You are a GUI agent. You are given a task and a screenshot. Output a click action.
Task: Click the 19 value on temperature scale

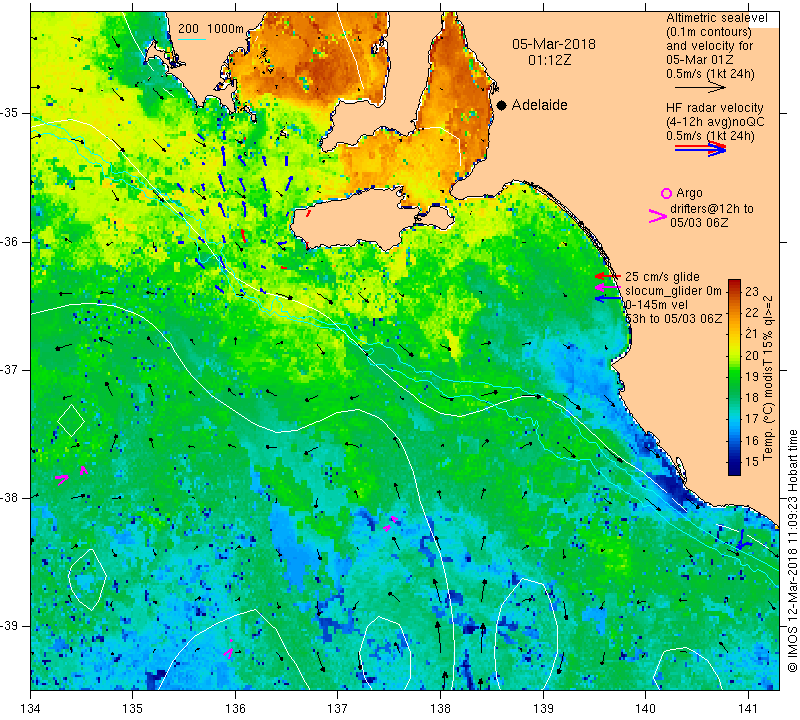pyautogui.click(x=752, y=377)
